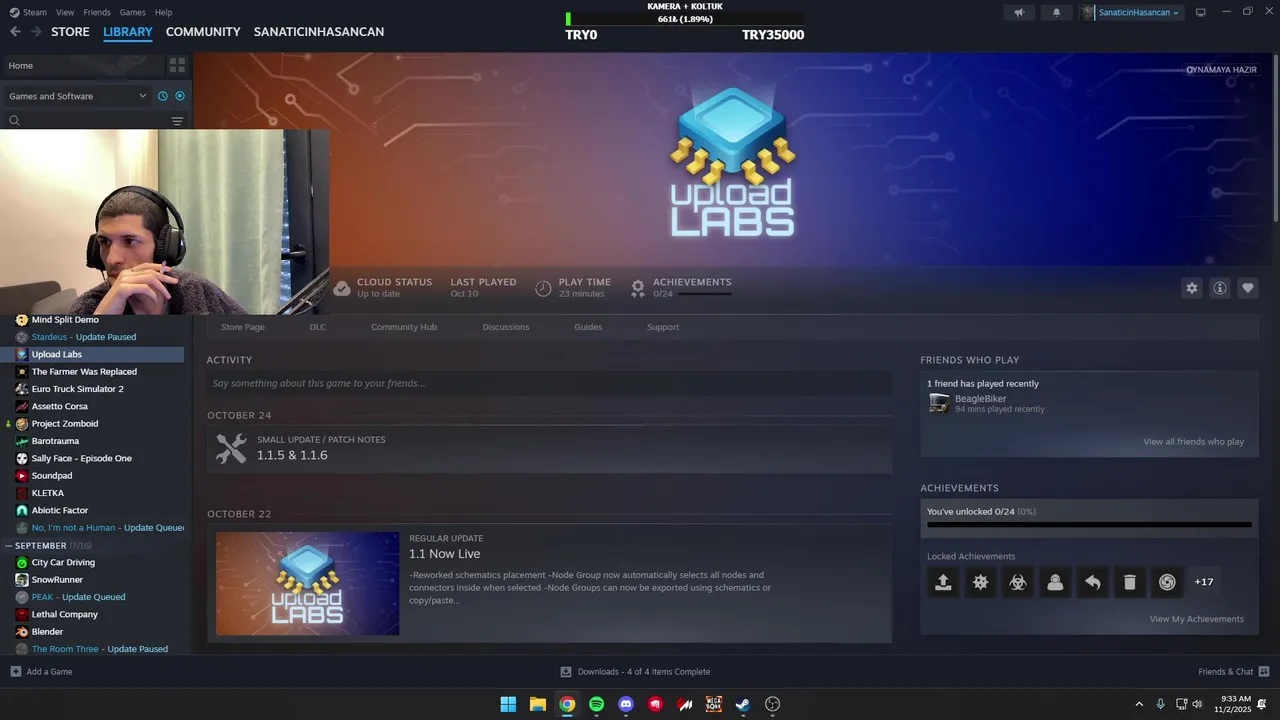
Task: Open Discord from the taskbar
Action: coord(626,704)
